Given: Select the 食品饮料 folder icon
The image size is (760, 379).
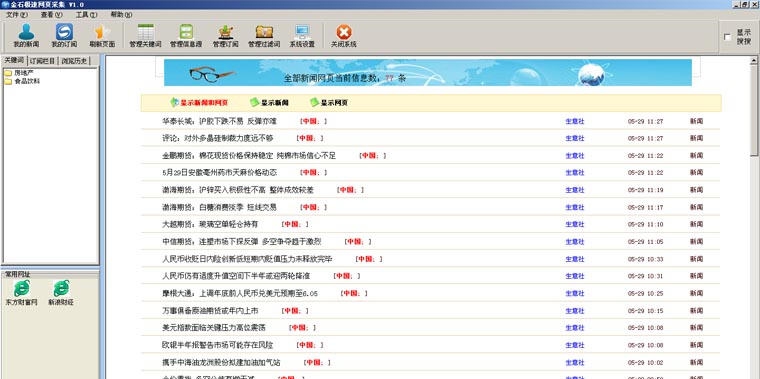Looking at the screenshot, I should [8, 81].
